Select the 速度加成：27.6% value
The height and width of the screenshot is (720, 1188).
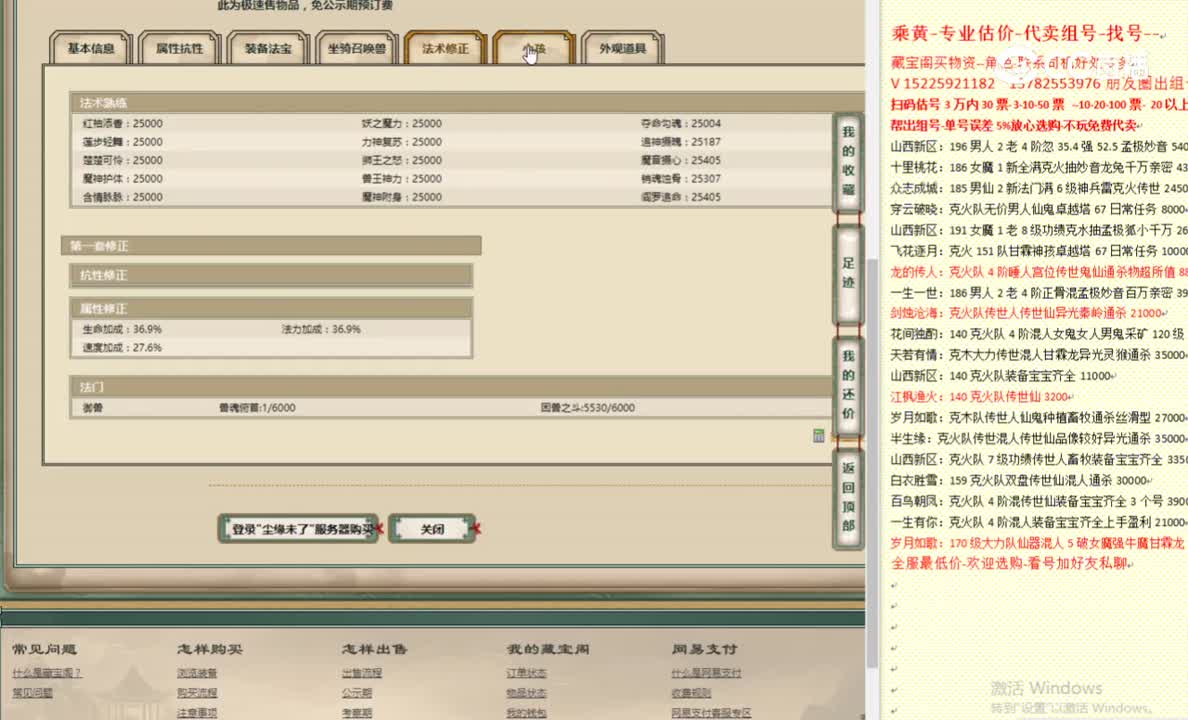click(122, 347)
